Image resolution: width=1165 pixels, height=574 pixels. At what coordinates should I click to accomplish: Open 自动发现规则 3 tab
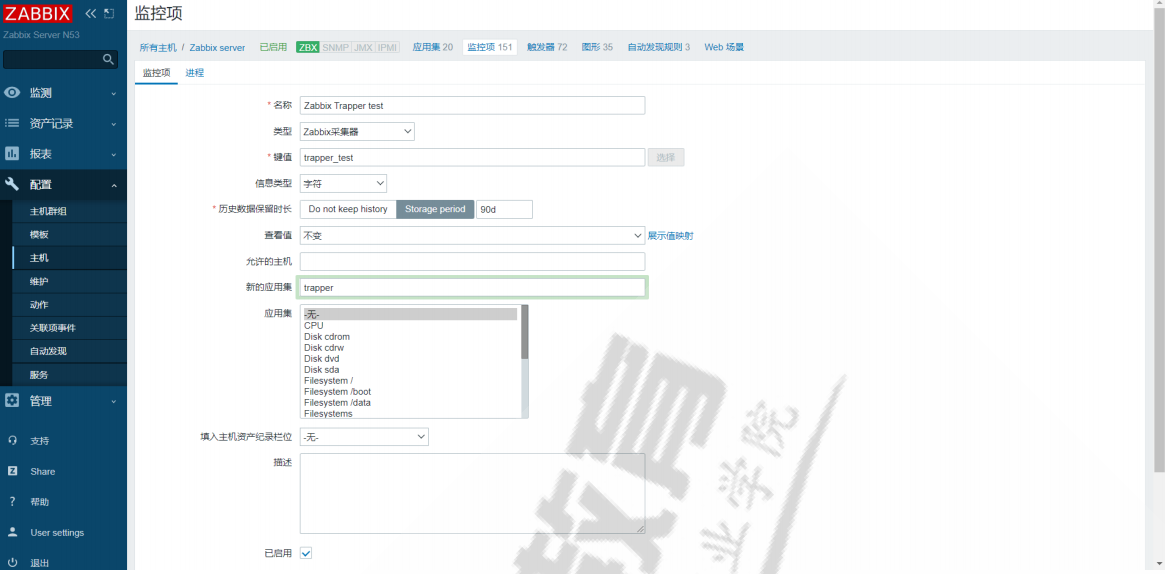click(658, 47)
